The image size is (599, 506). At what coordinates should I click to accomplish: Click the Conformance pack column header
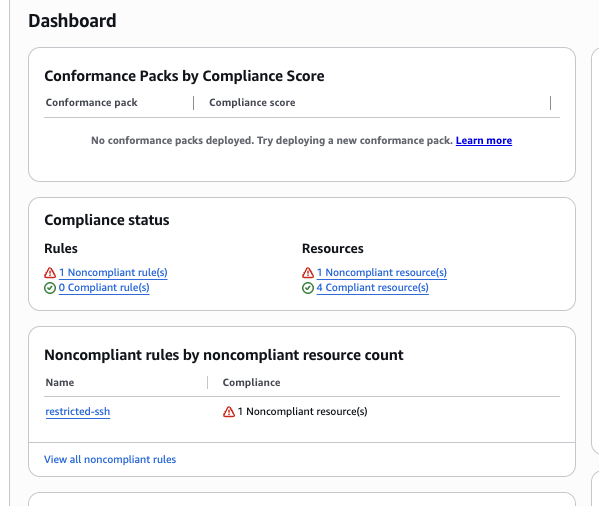click(91, 102)
